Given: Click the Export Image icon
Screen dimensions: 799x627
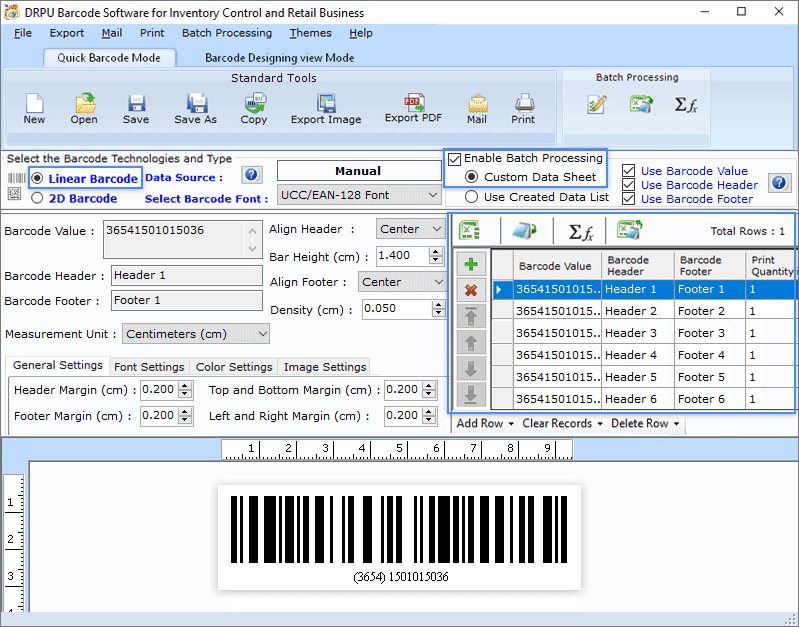Looking at the screenshot, I should pos(326,108).
